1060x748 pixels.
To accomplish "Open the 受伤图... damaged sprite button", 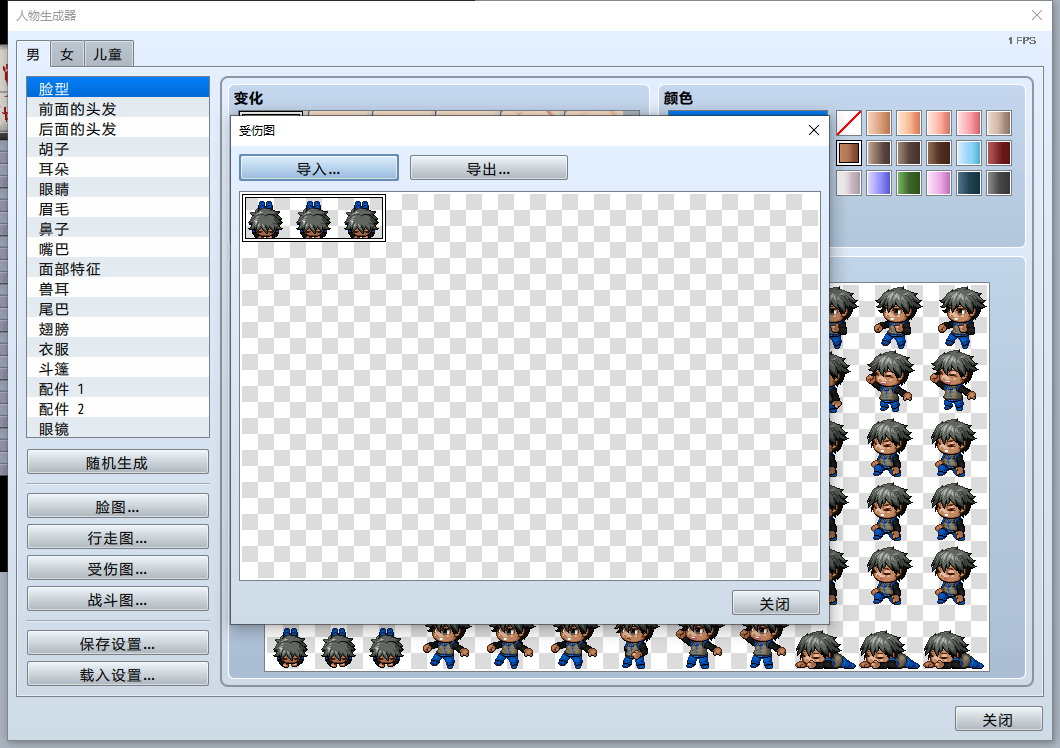I will coord(118,568).
